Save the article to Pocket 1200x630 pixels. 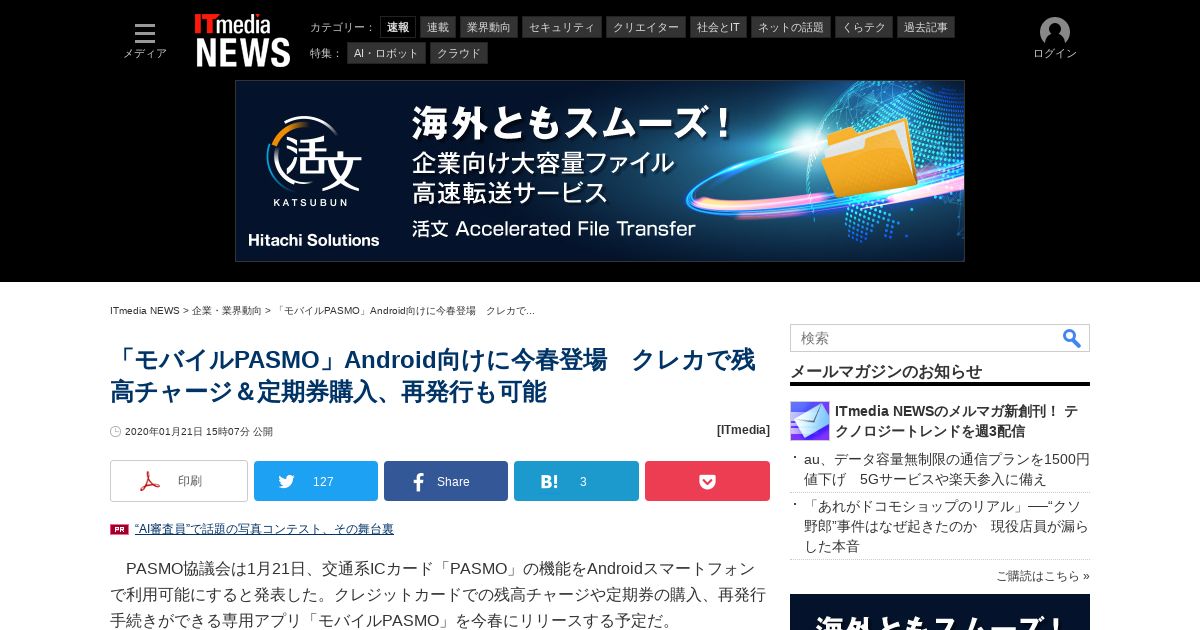tap(707, 481)
